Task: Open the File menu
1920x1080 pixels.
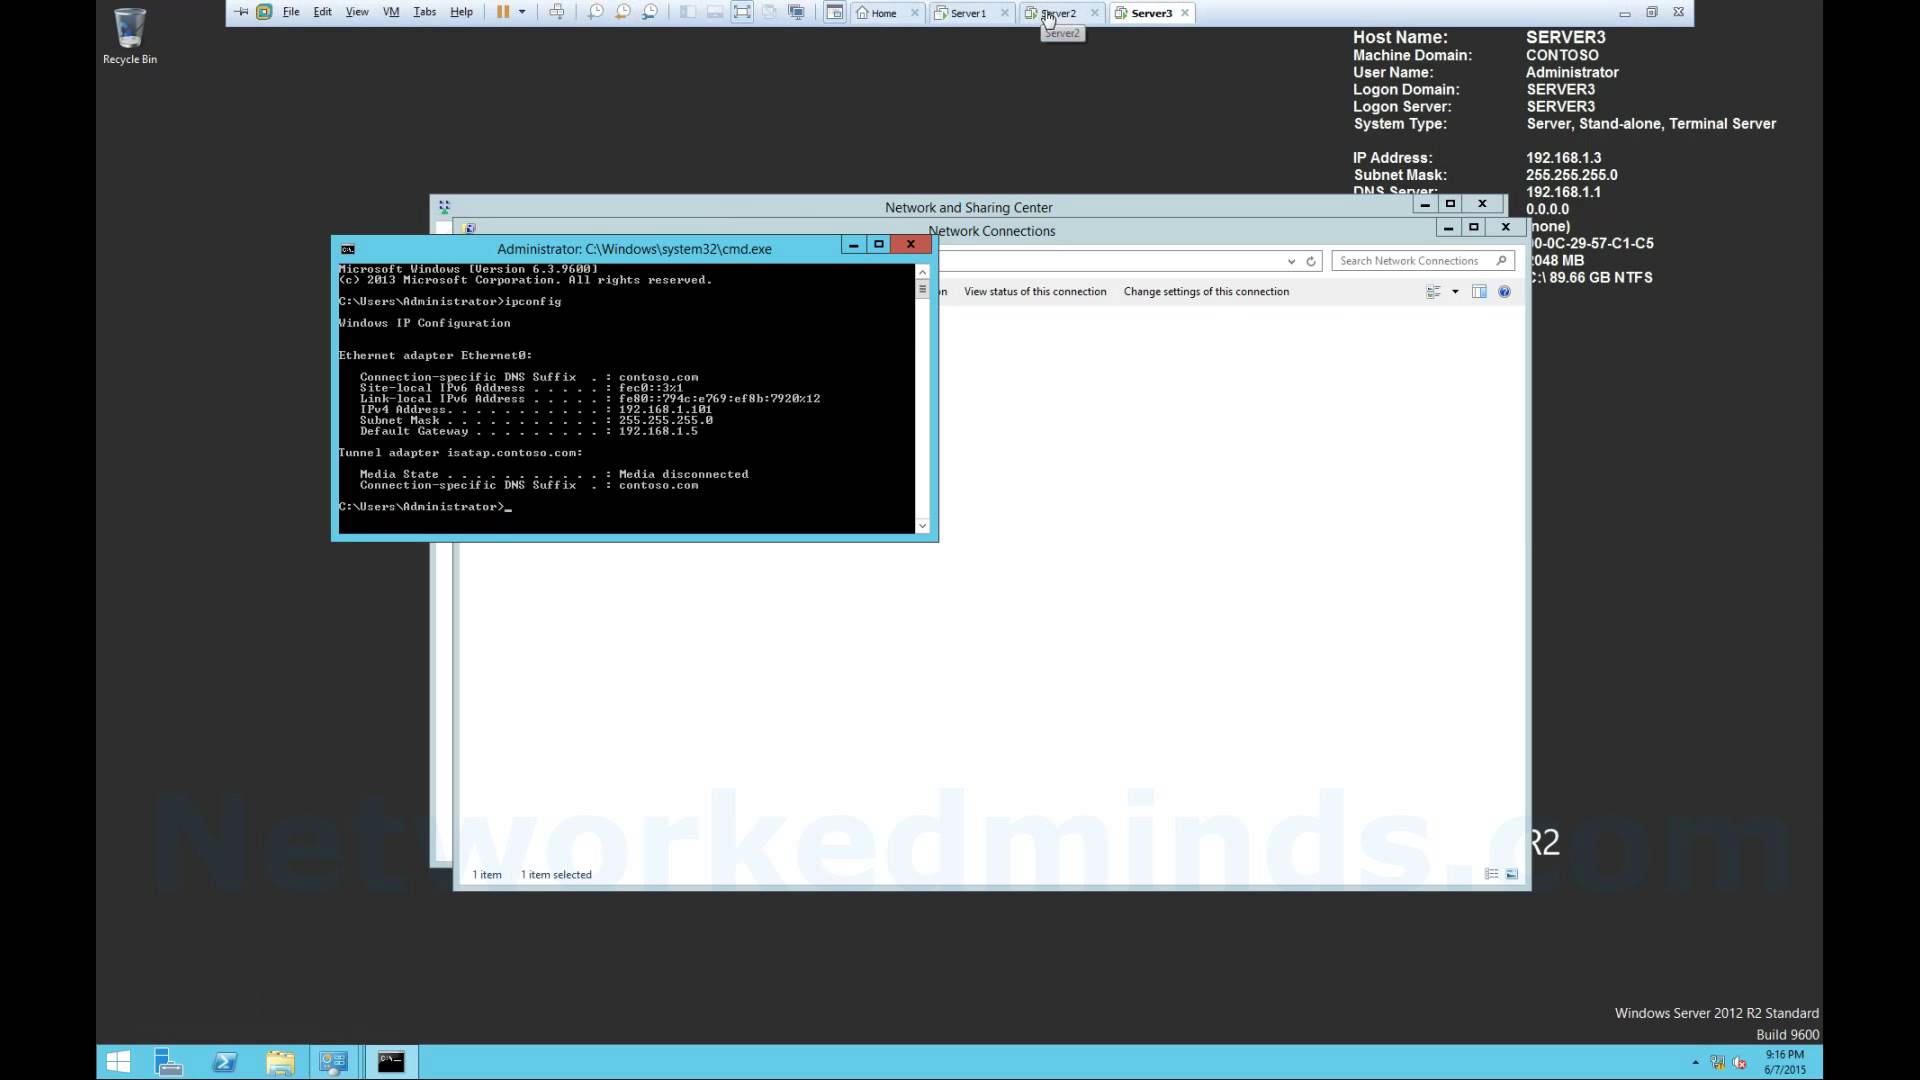Action: pyautogui.click(x=291, y=12)
